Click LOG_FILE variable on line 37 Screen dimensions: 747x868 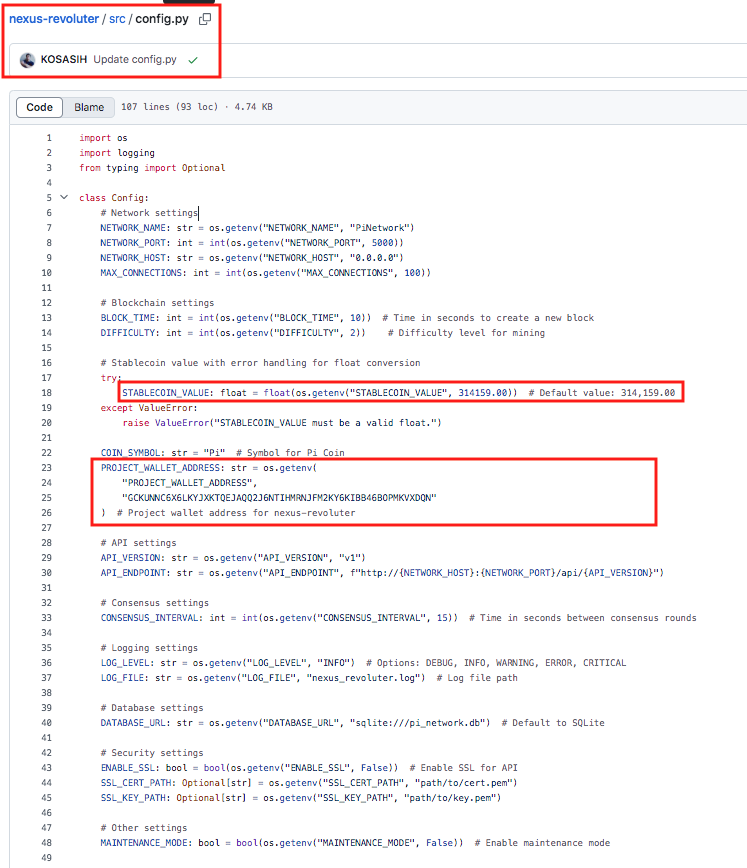122,678
